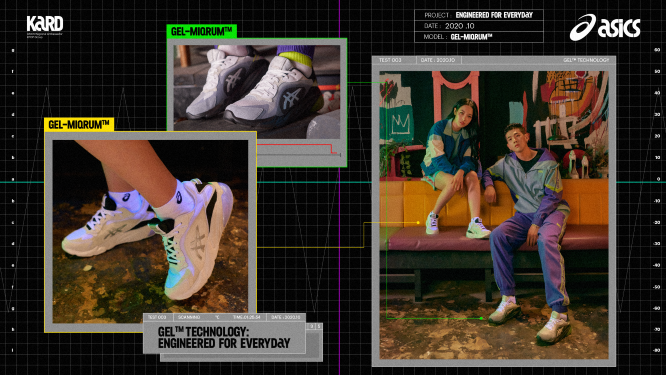
Task: Click the Project Engineered for Everyday field
Action: coord(479,15)
